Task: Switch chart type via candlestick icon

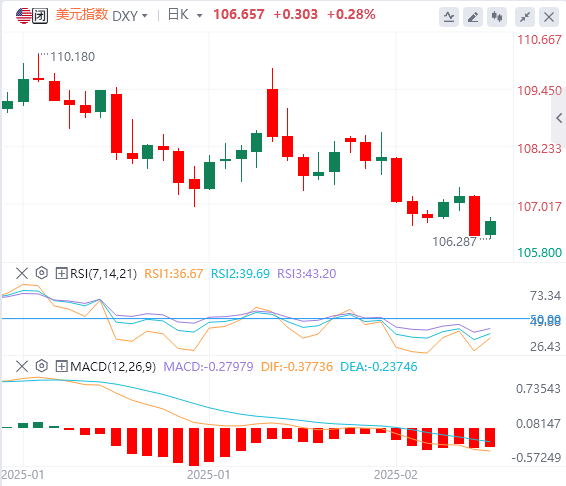Action: 497,17
